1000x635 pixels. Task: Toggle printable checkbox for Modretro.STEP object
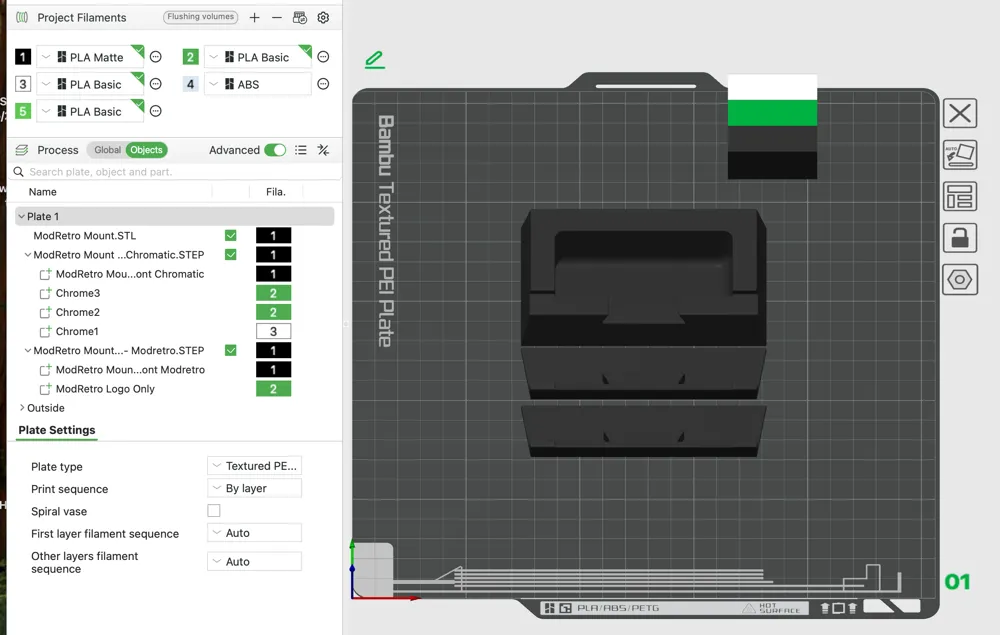click(231, 350)
